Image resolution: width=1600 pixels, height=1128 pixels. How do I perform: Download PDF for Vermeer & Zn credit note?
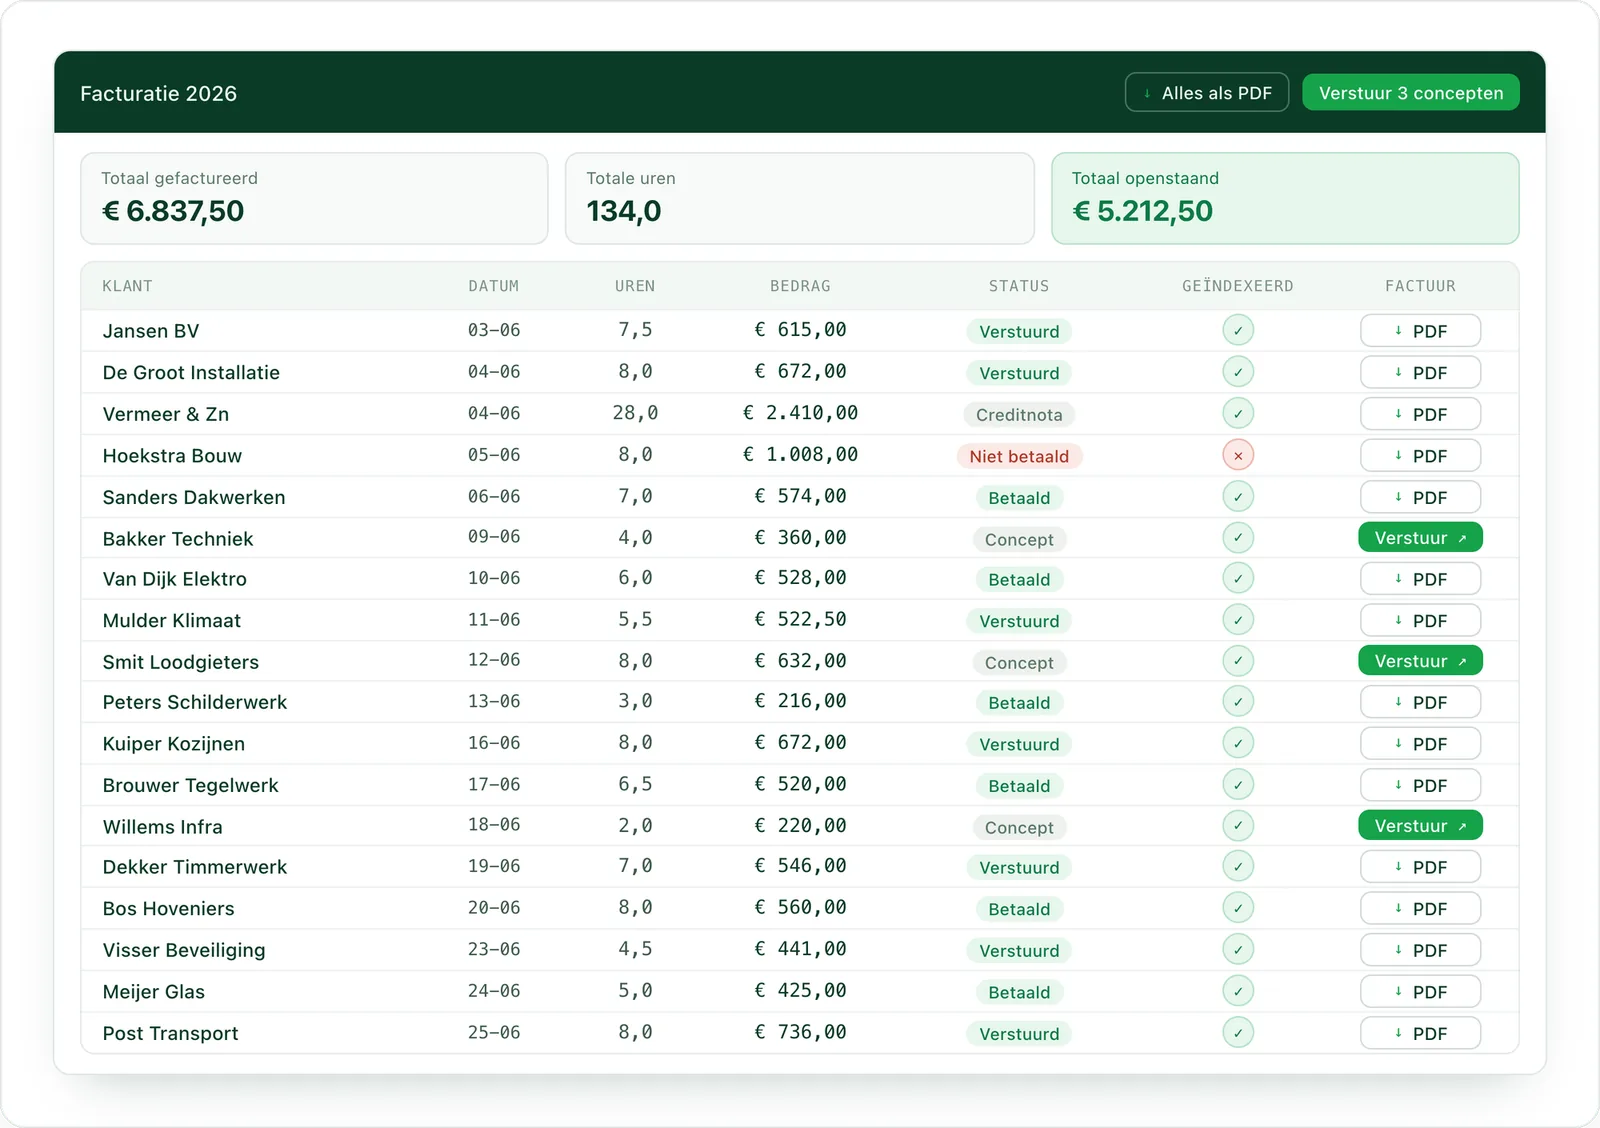tap(1420, 414)
